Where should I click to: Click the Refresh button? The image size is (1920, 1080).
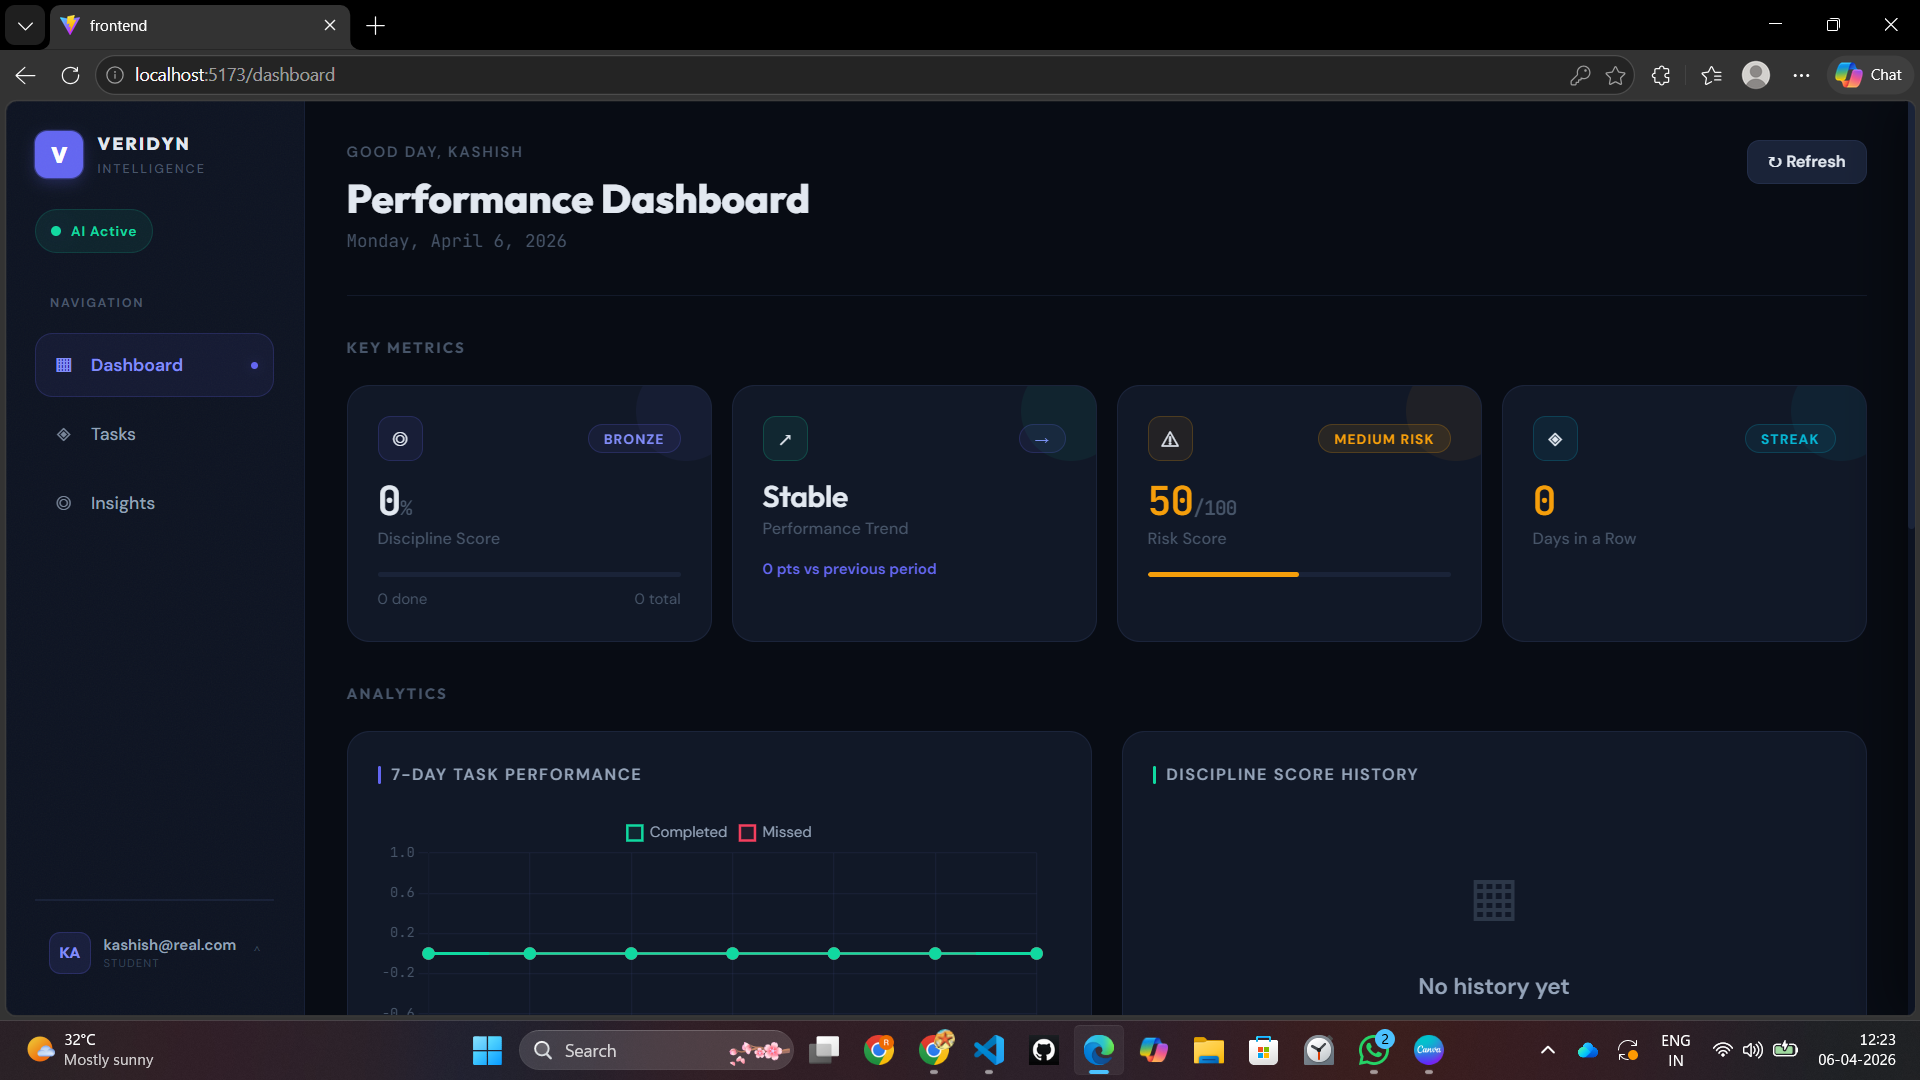point(1806,162)
